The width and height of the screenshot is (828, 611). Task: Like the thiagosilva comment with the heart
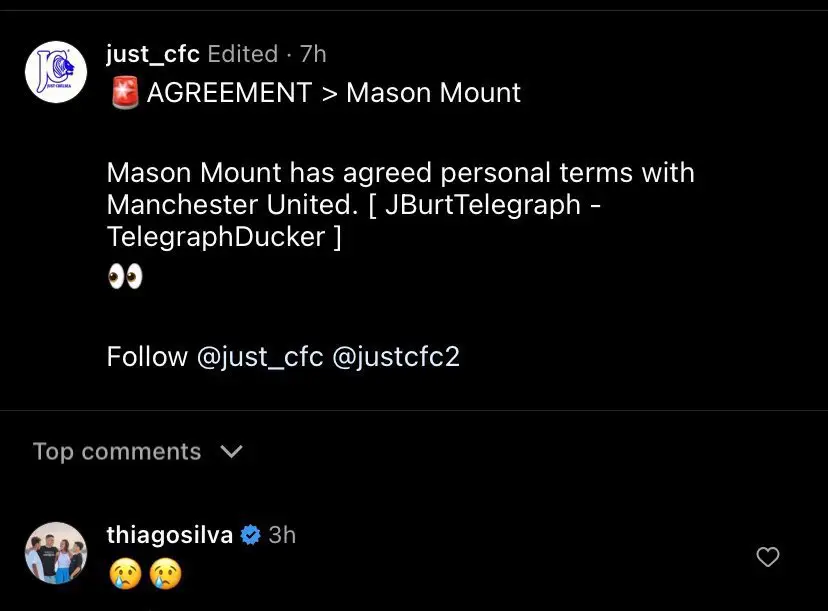click(767, 557)
